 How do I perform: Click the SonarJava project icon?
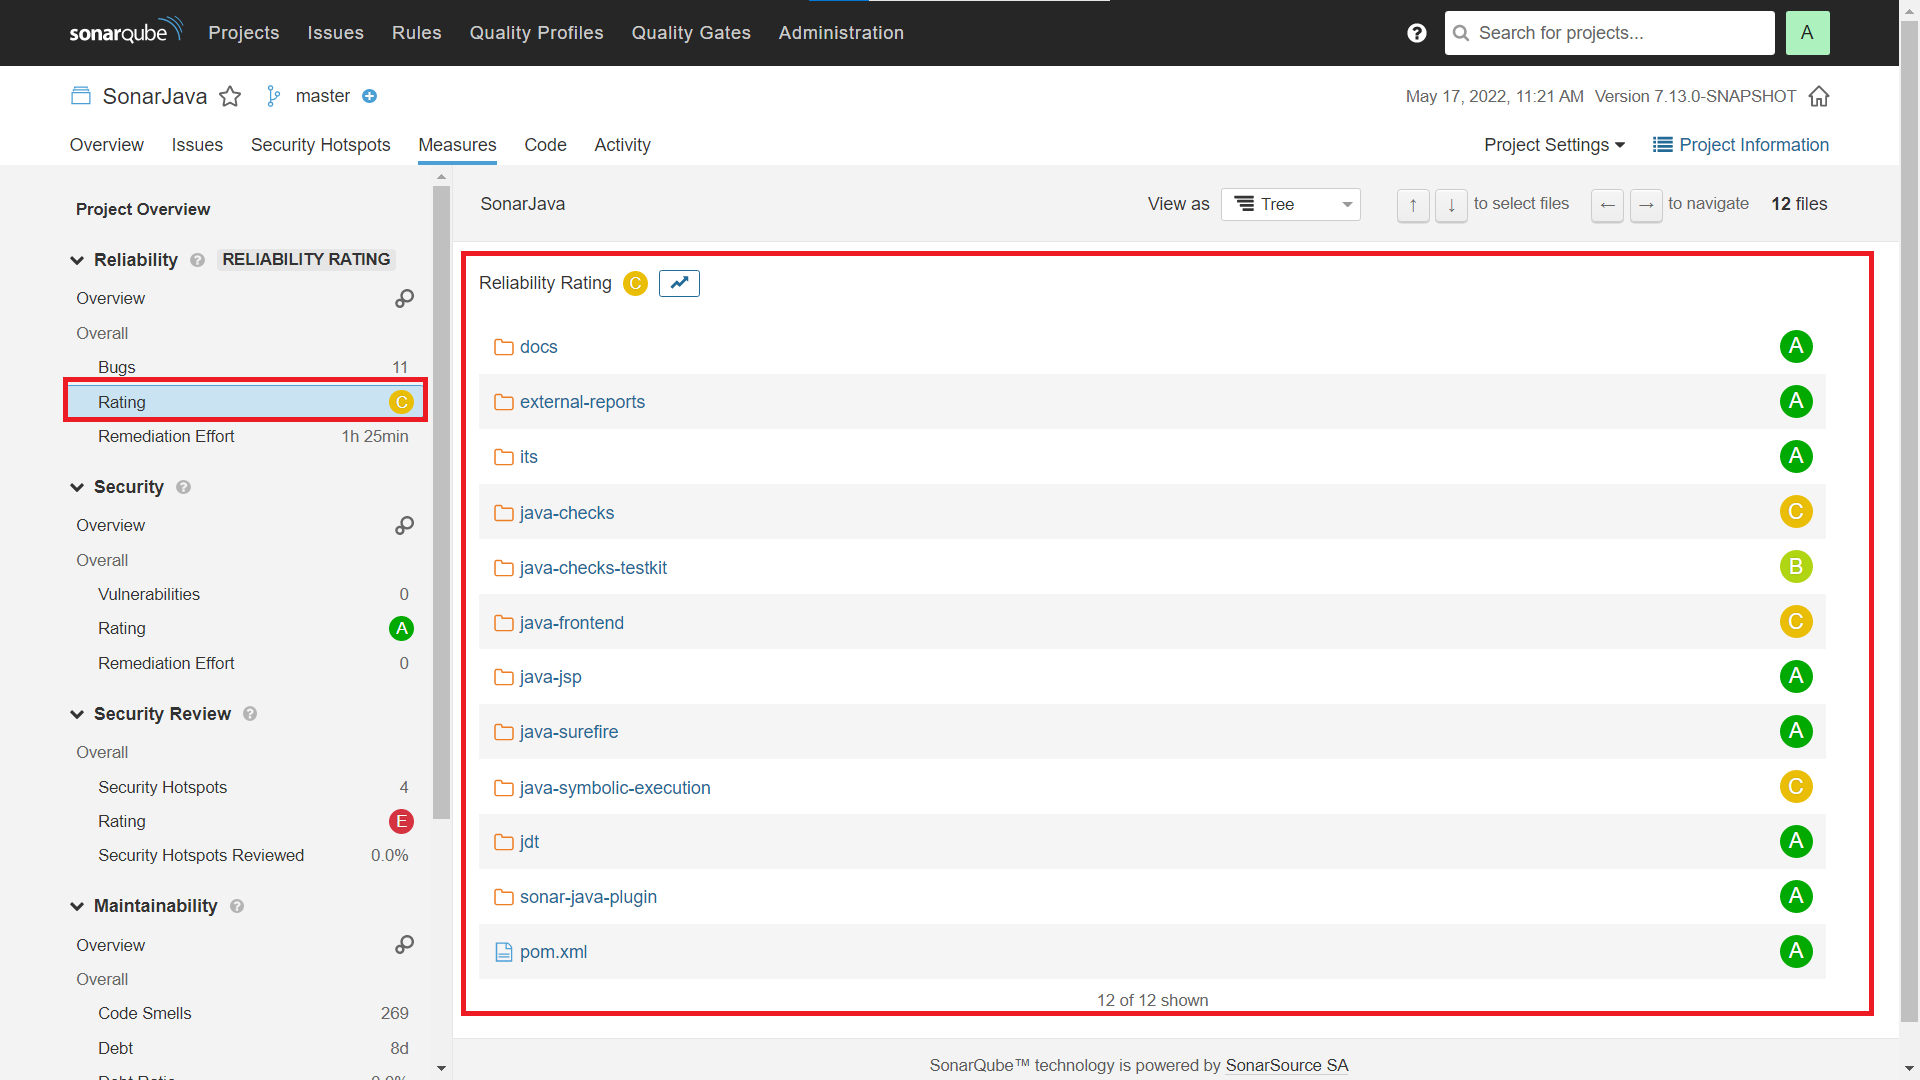point(81,96)
